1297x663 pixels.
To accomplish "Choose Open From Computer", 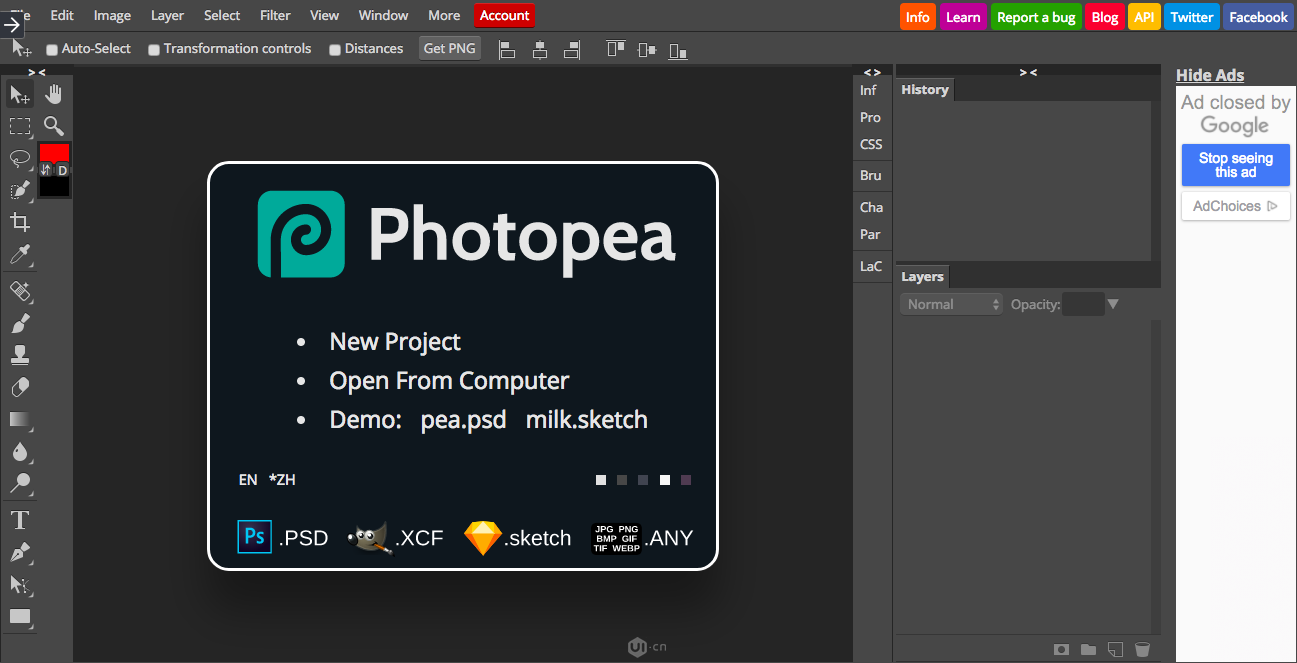I will coord(449,381).
